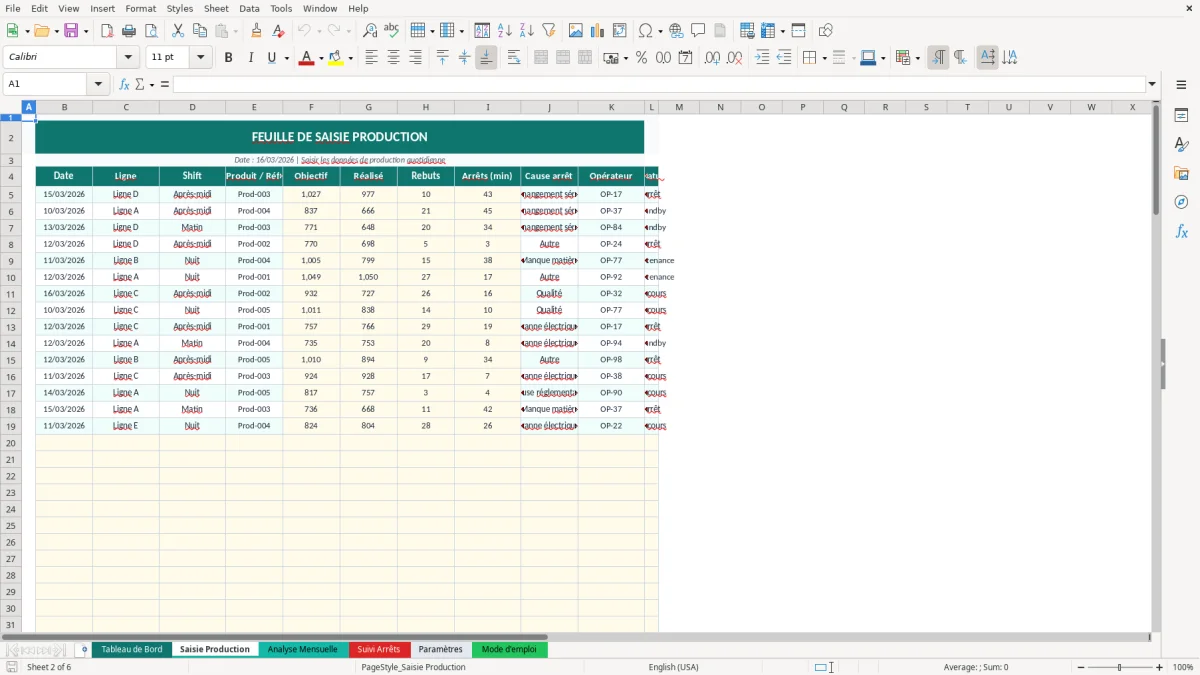Switch to Tableau de Bord sheet tab
Viewport: 1200px width, 675px height.
[132, 649]
